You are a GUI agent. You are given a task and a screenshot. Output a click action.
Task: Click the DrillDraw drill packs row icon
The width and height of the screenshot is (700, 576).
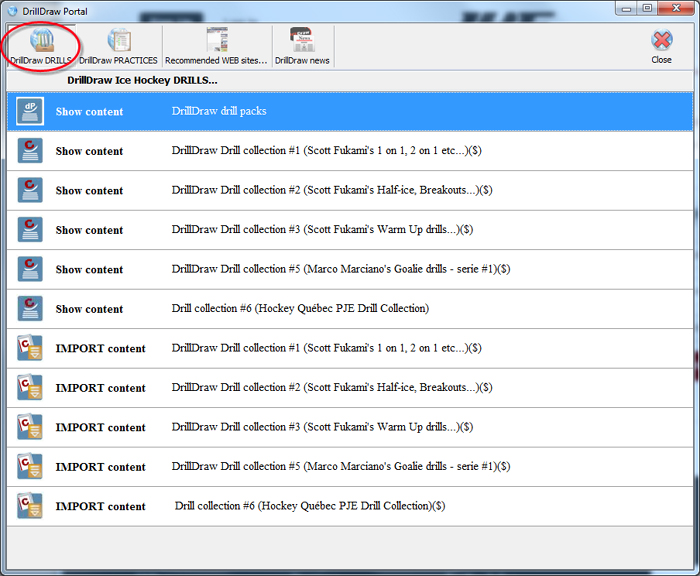click(30, 112)
